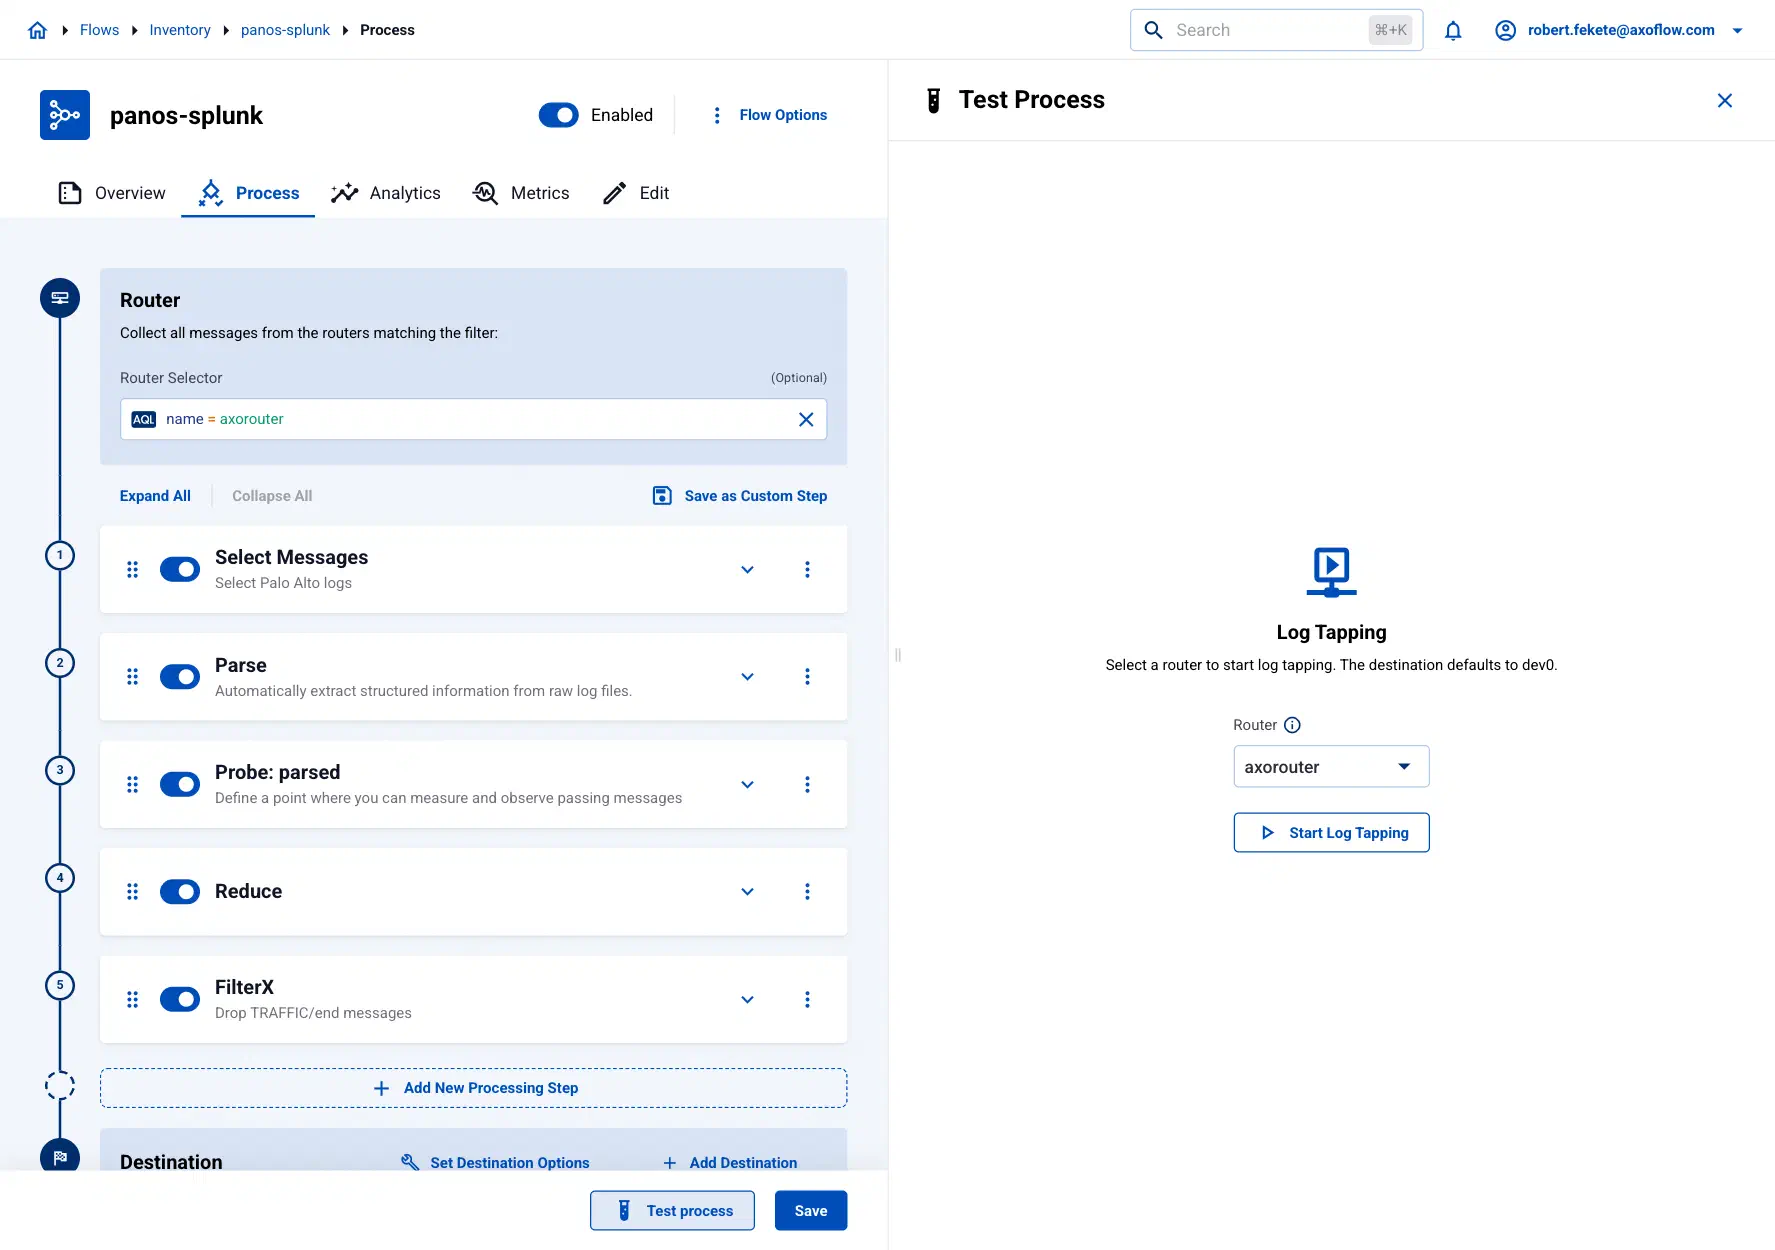
Task: Click the user account avatar icon
Action: click(x=1505, y=30)
